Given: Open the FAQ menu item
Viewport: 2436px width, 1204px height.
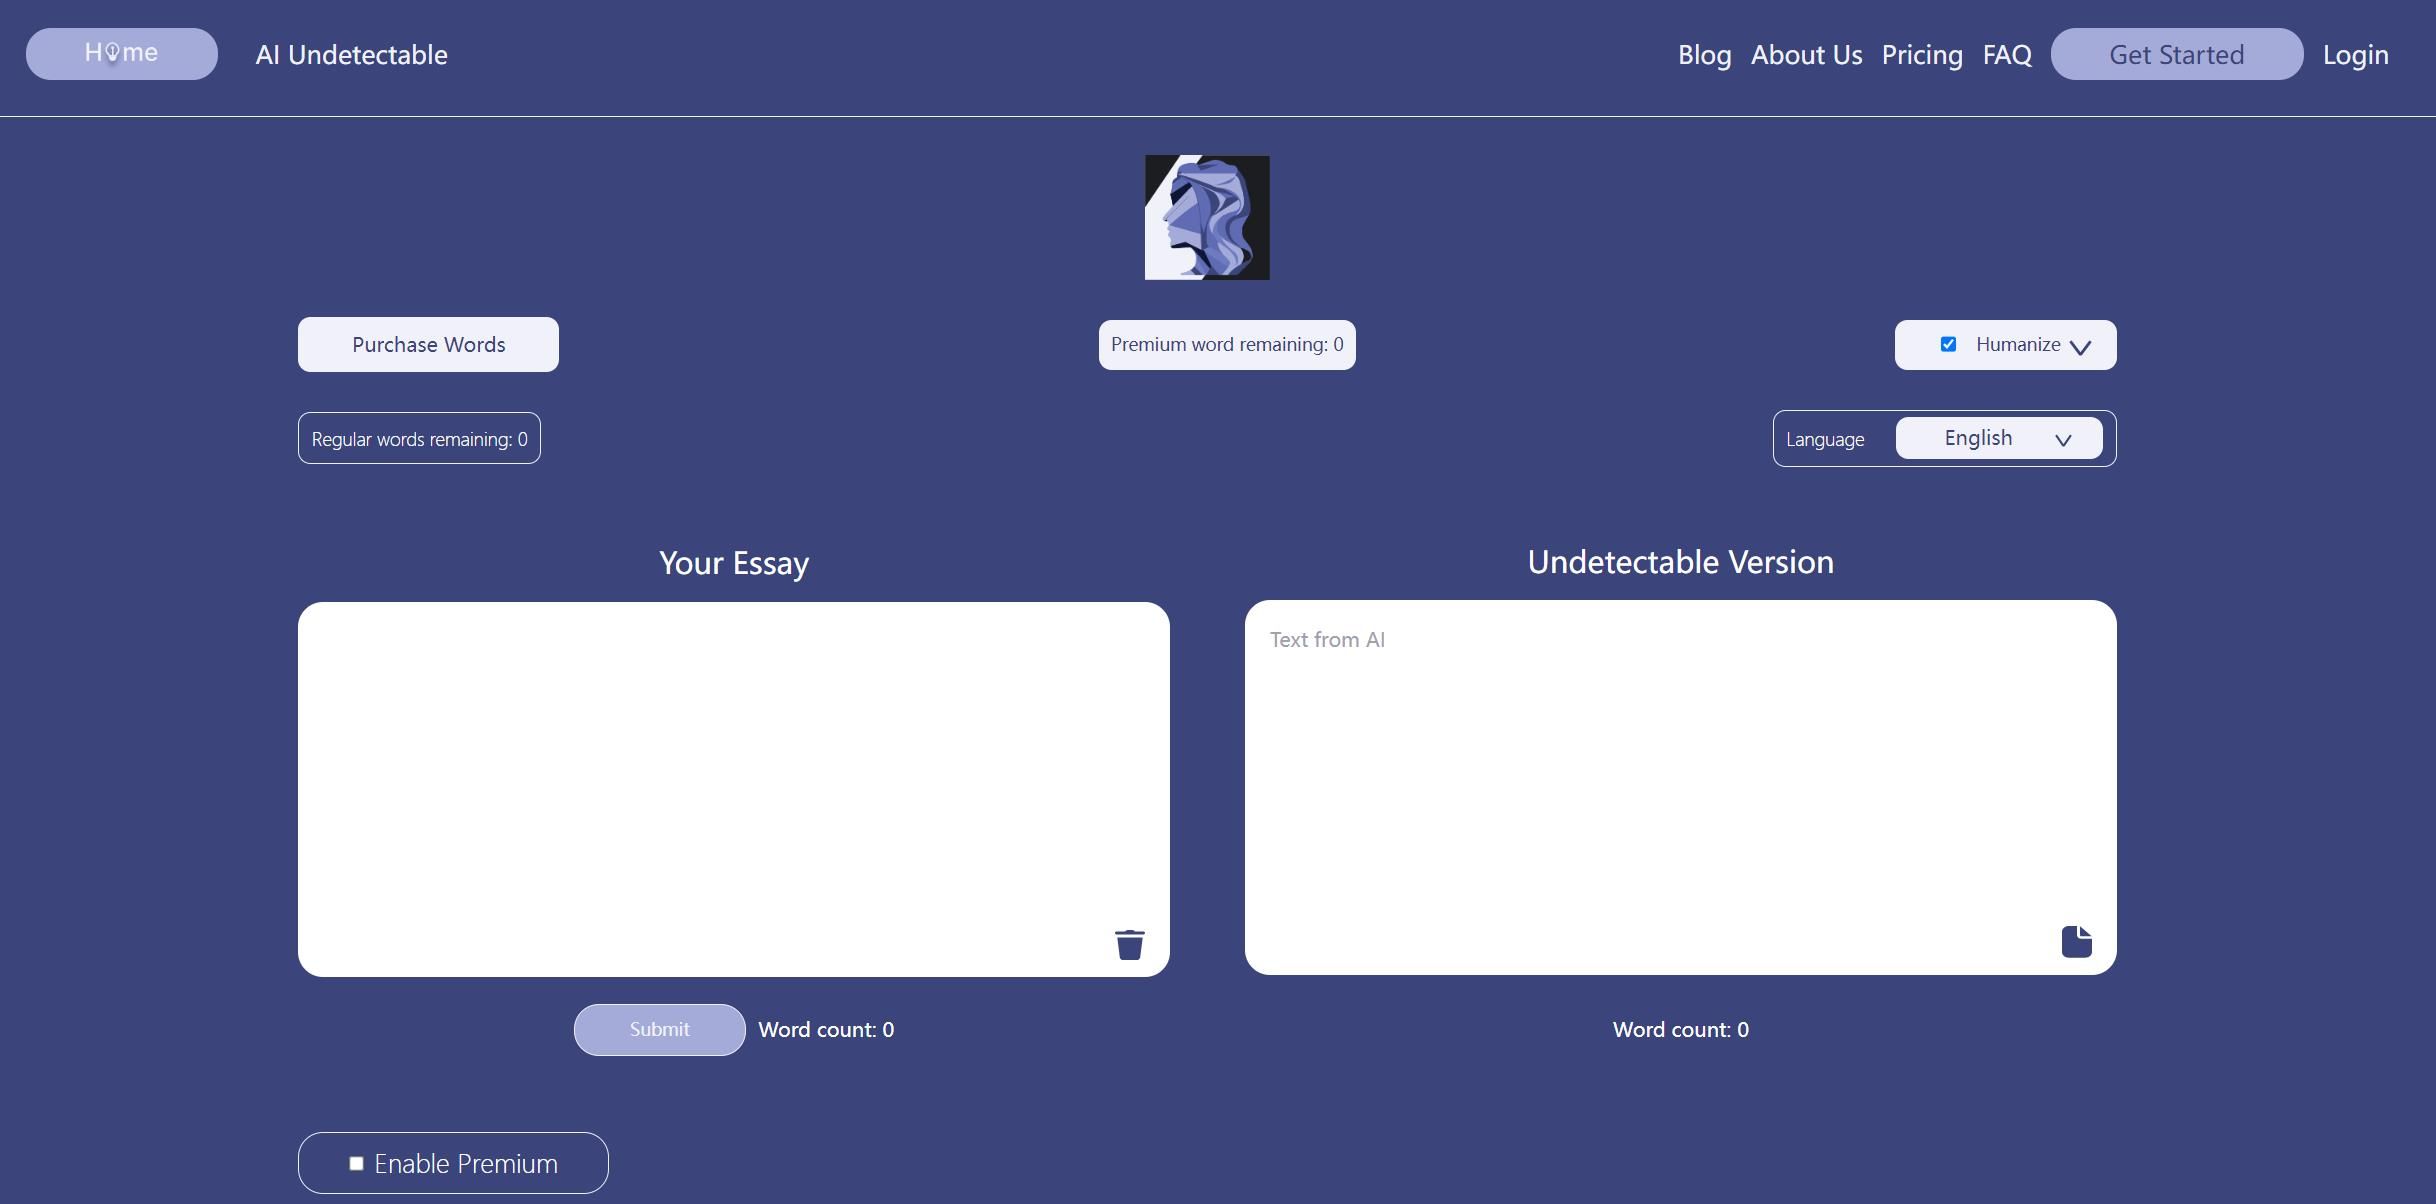Looking at the screenshot, I should 2007,53.
